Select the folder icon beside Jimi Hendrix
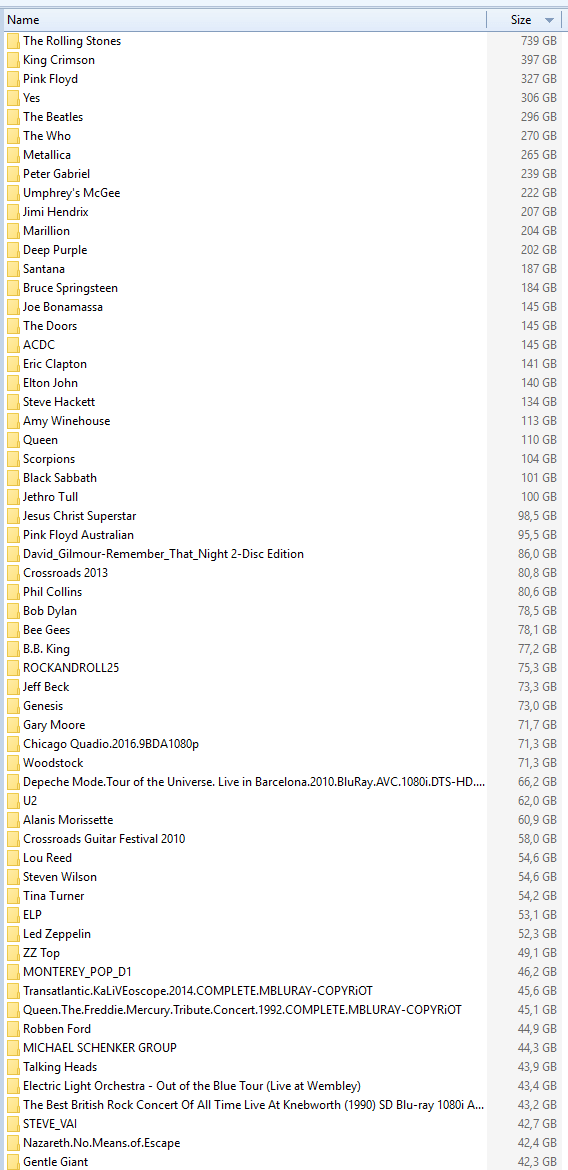The width and height of the screenshot is (568, 1170). click(x=13, y=212)
